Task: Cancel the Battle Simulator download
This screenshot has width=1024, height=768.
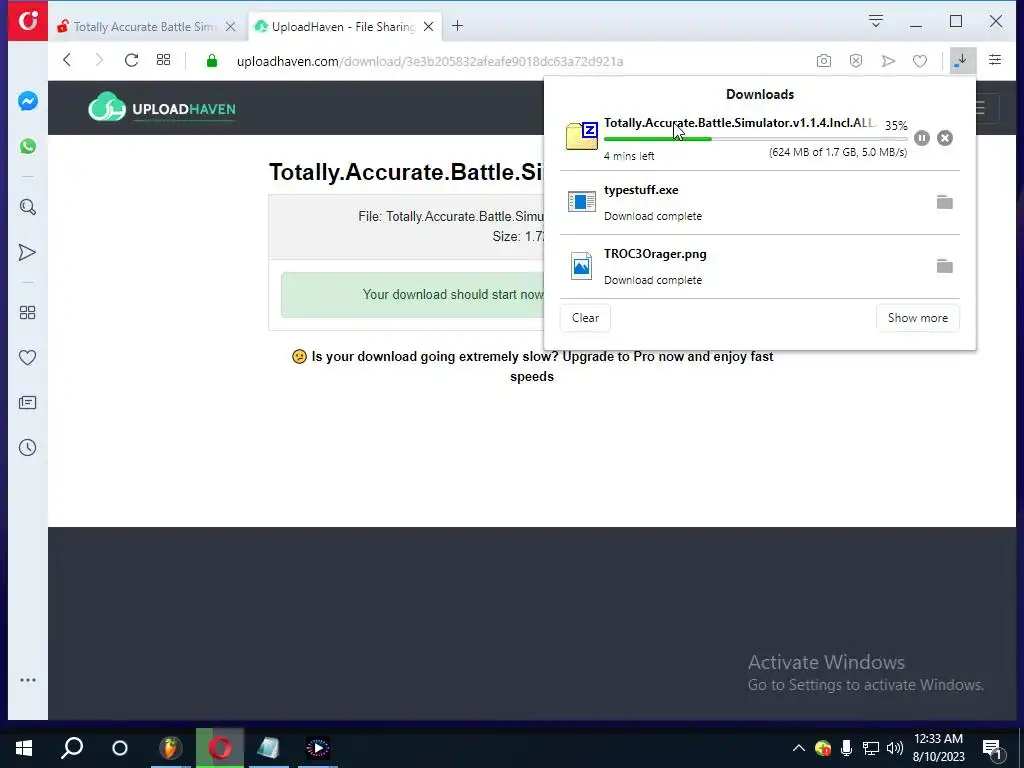Action: click(944, 138)
